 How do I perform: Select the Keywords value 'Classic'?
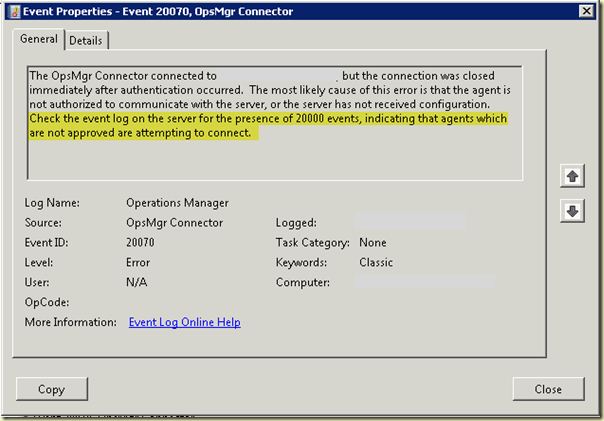(x=376, y=263)
